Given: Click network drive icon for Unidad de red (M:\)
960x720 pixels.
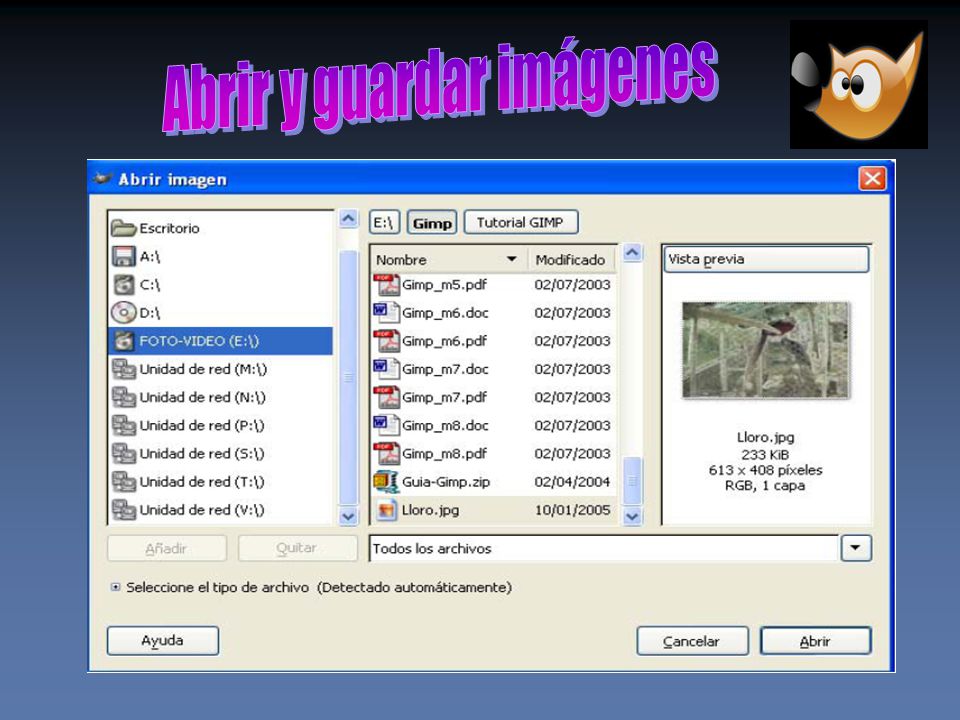Looking at the screenshot, I should 124,369.
